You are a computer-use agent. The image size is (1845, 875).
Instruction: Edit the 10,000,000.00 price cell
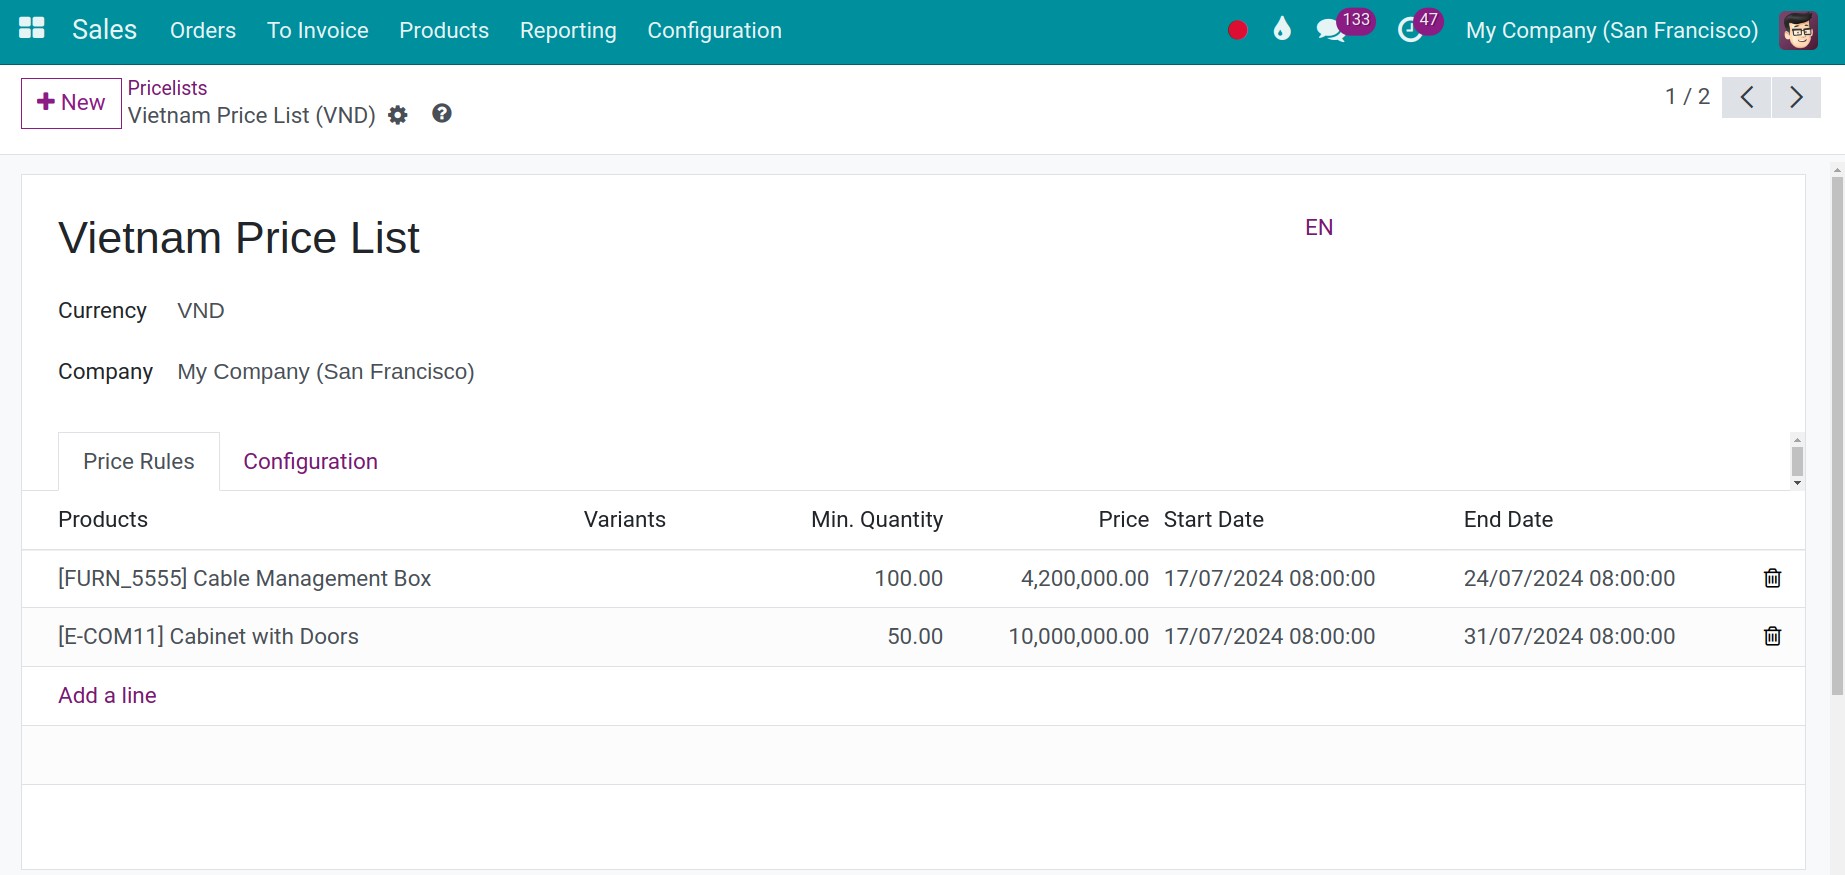point(1078,636)
